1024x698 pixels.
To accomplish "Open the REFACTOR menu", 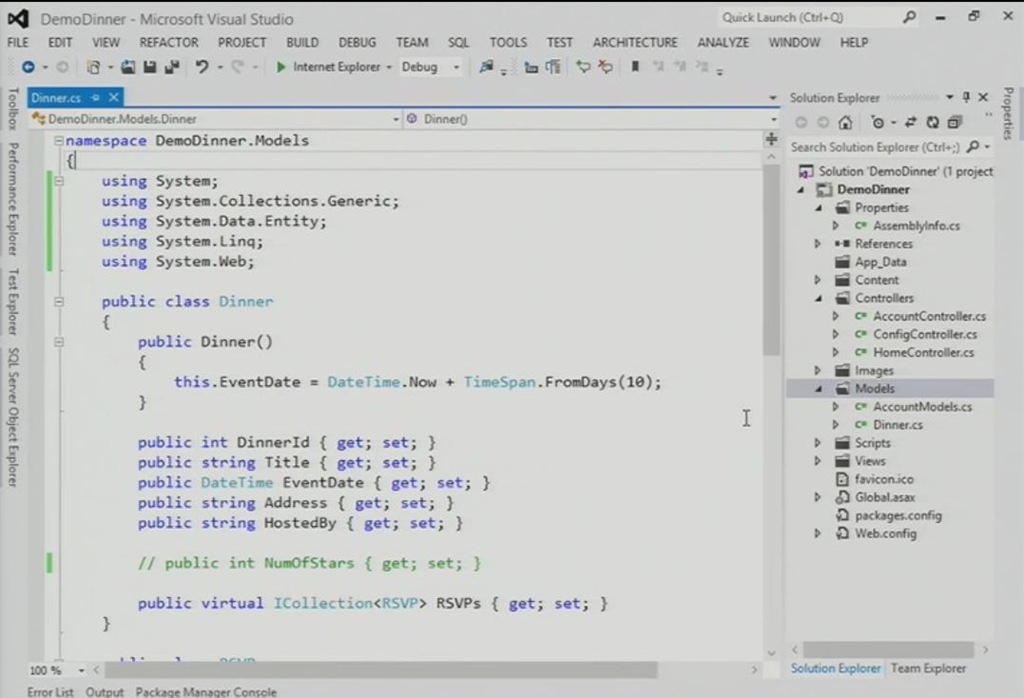I will tap(168, 42).
